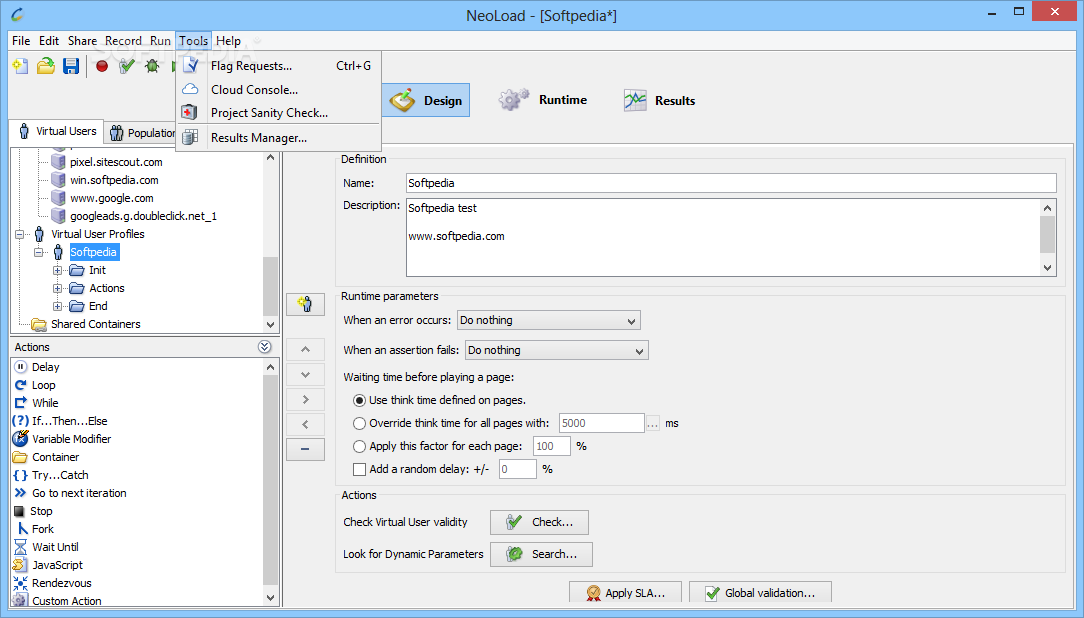
Task: Open the Edit menu
Action: tap(48, 41)
